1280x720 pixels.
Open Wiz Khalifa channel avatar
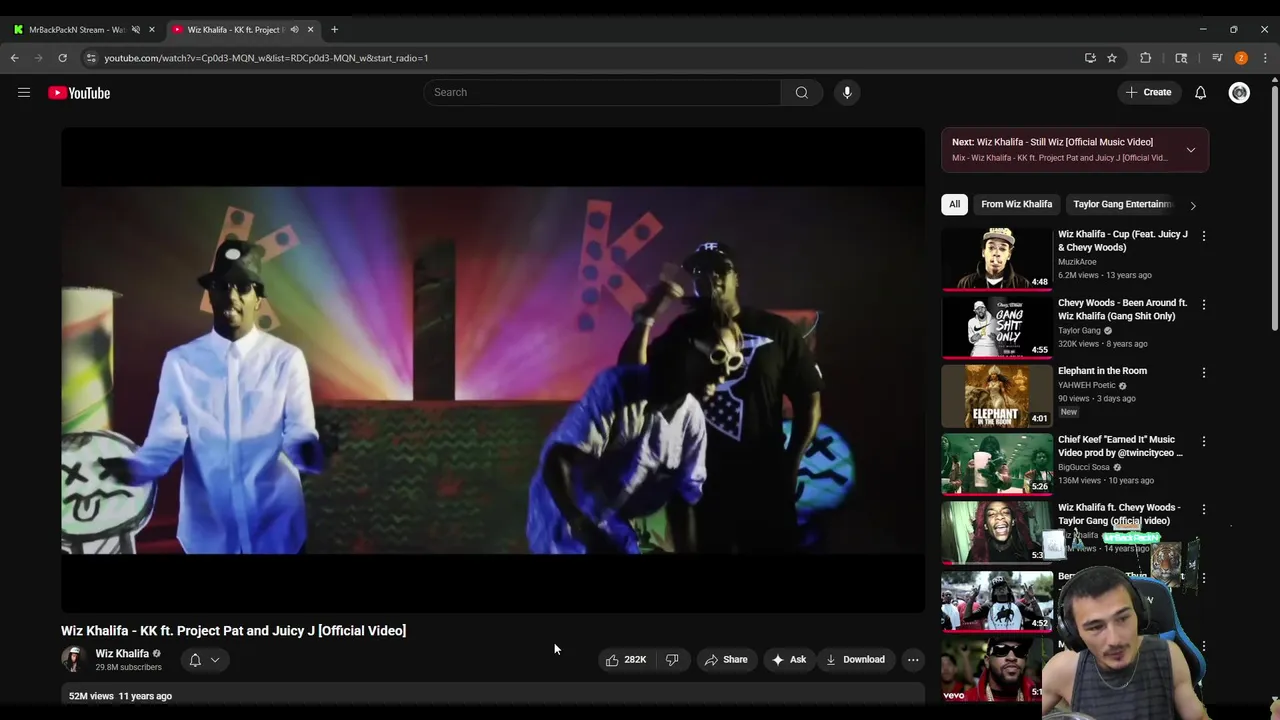[x=73, y=659]
